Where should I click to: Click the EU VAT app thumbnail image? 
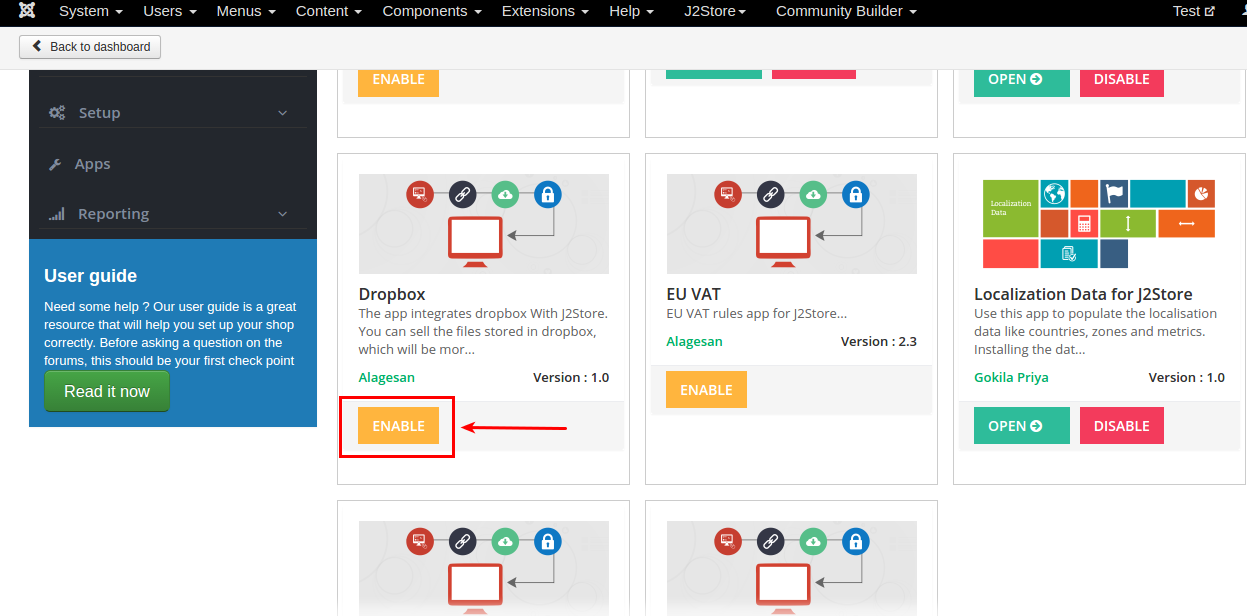792,224
